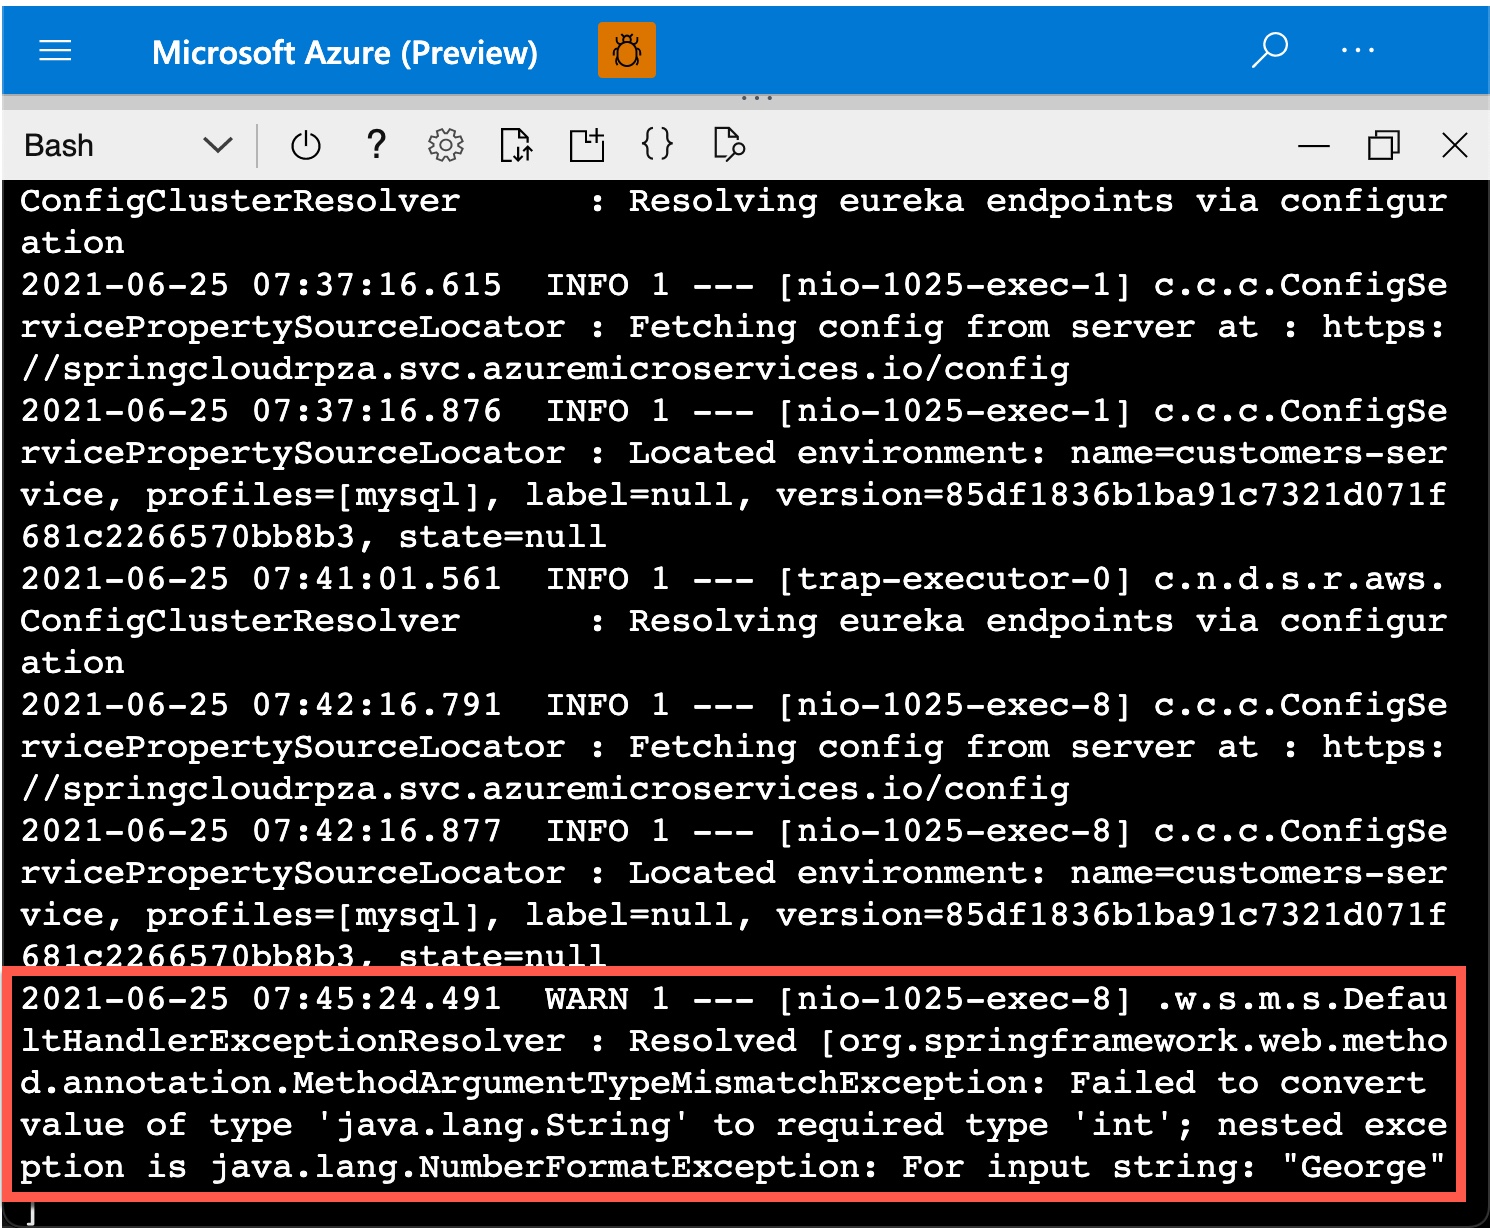Screen dimensions: 1490x1228
Task: Minimize the Cloud Shell pane
Action: [x=1312, y=146]
